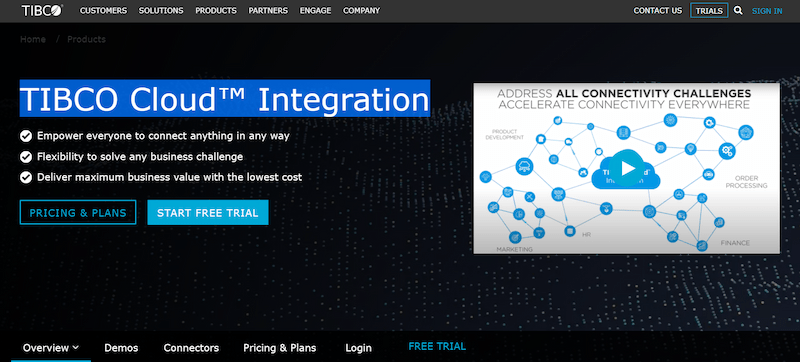The height and width of the screenshot is (362, 800).
Task: Go to Home breadcrumb
Action: point(33,39)
